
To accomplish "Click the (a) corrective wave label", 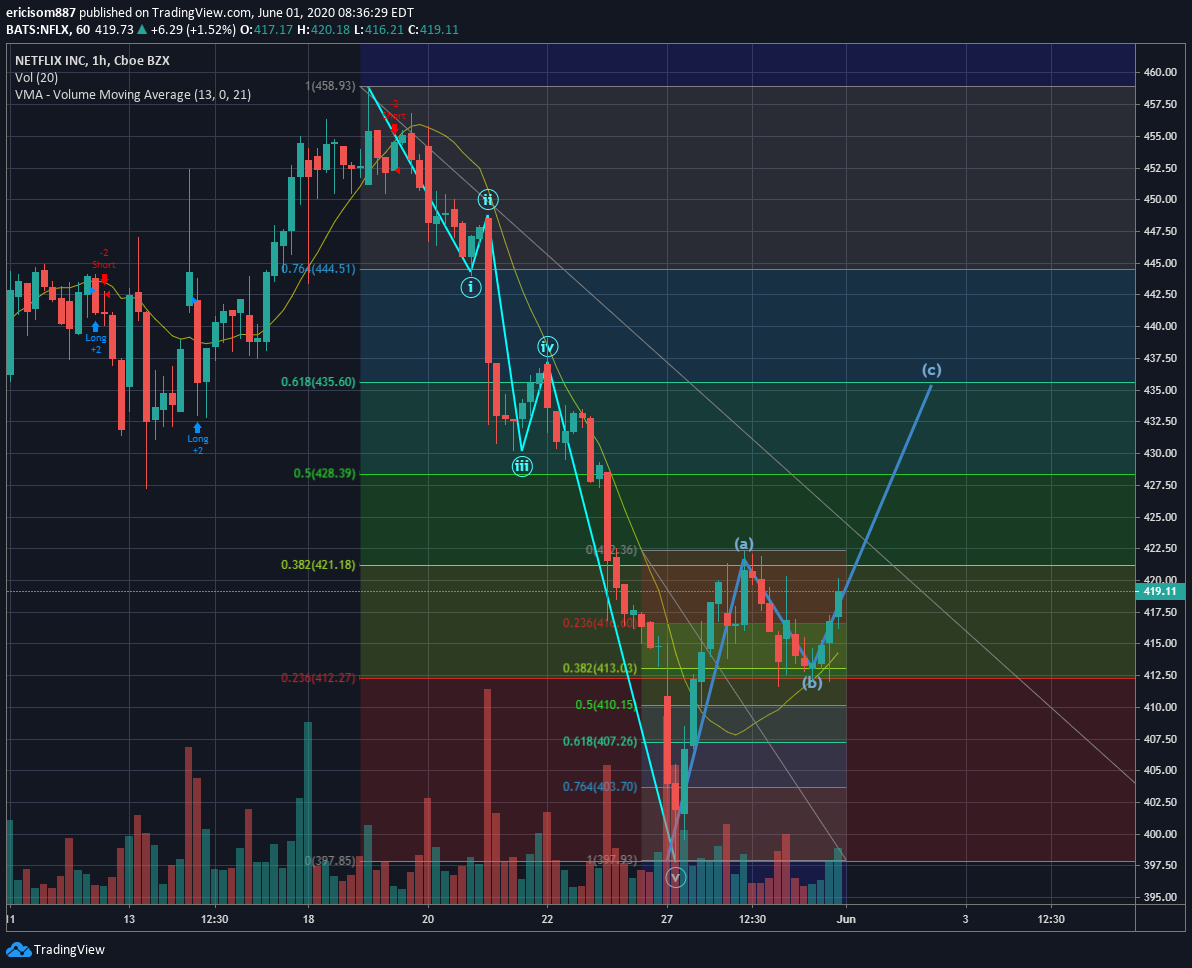I will coord(743,543).
